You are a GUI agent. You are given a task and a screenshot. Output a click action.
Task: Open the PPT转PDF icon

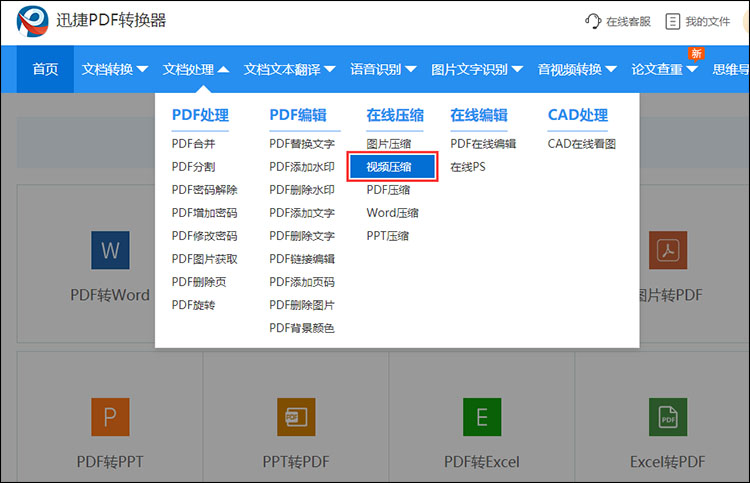pos(296,417)
